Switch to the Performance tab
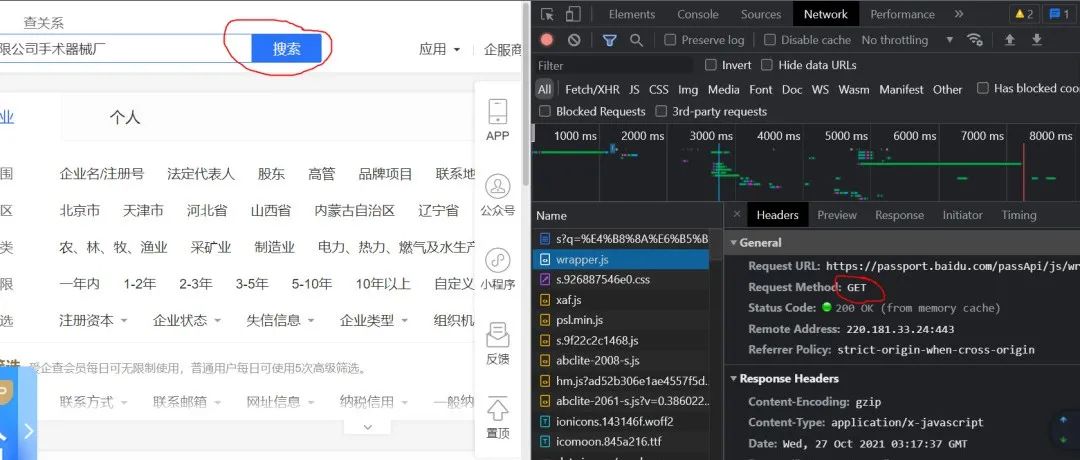Screen dimensions: 1080x460 pos(902,14)
